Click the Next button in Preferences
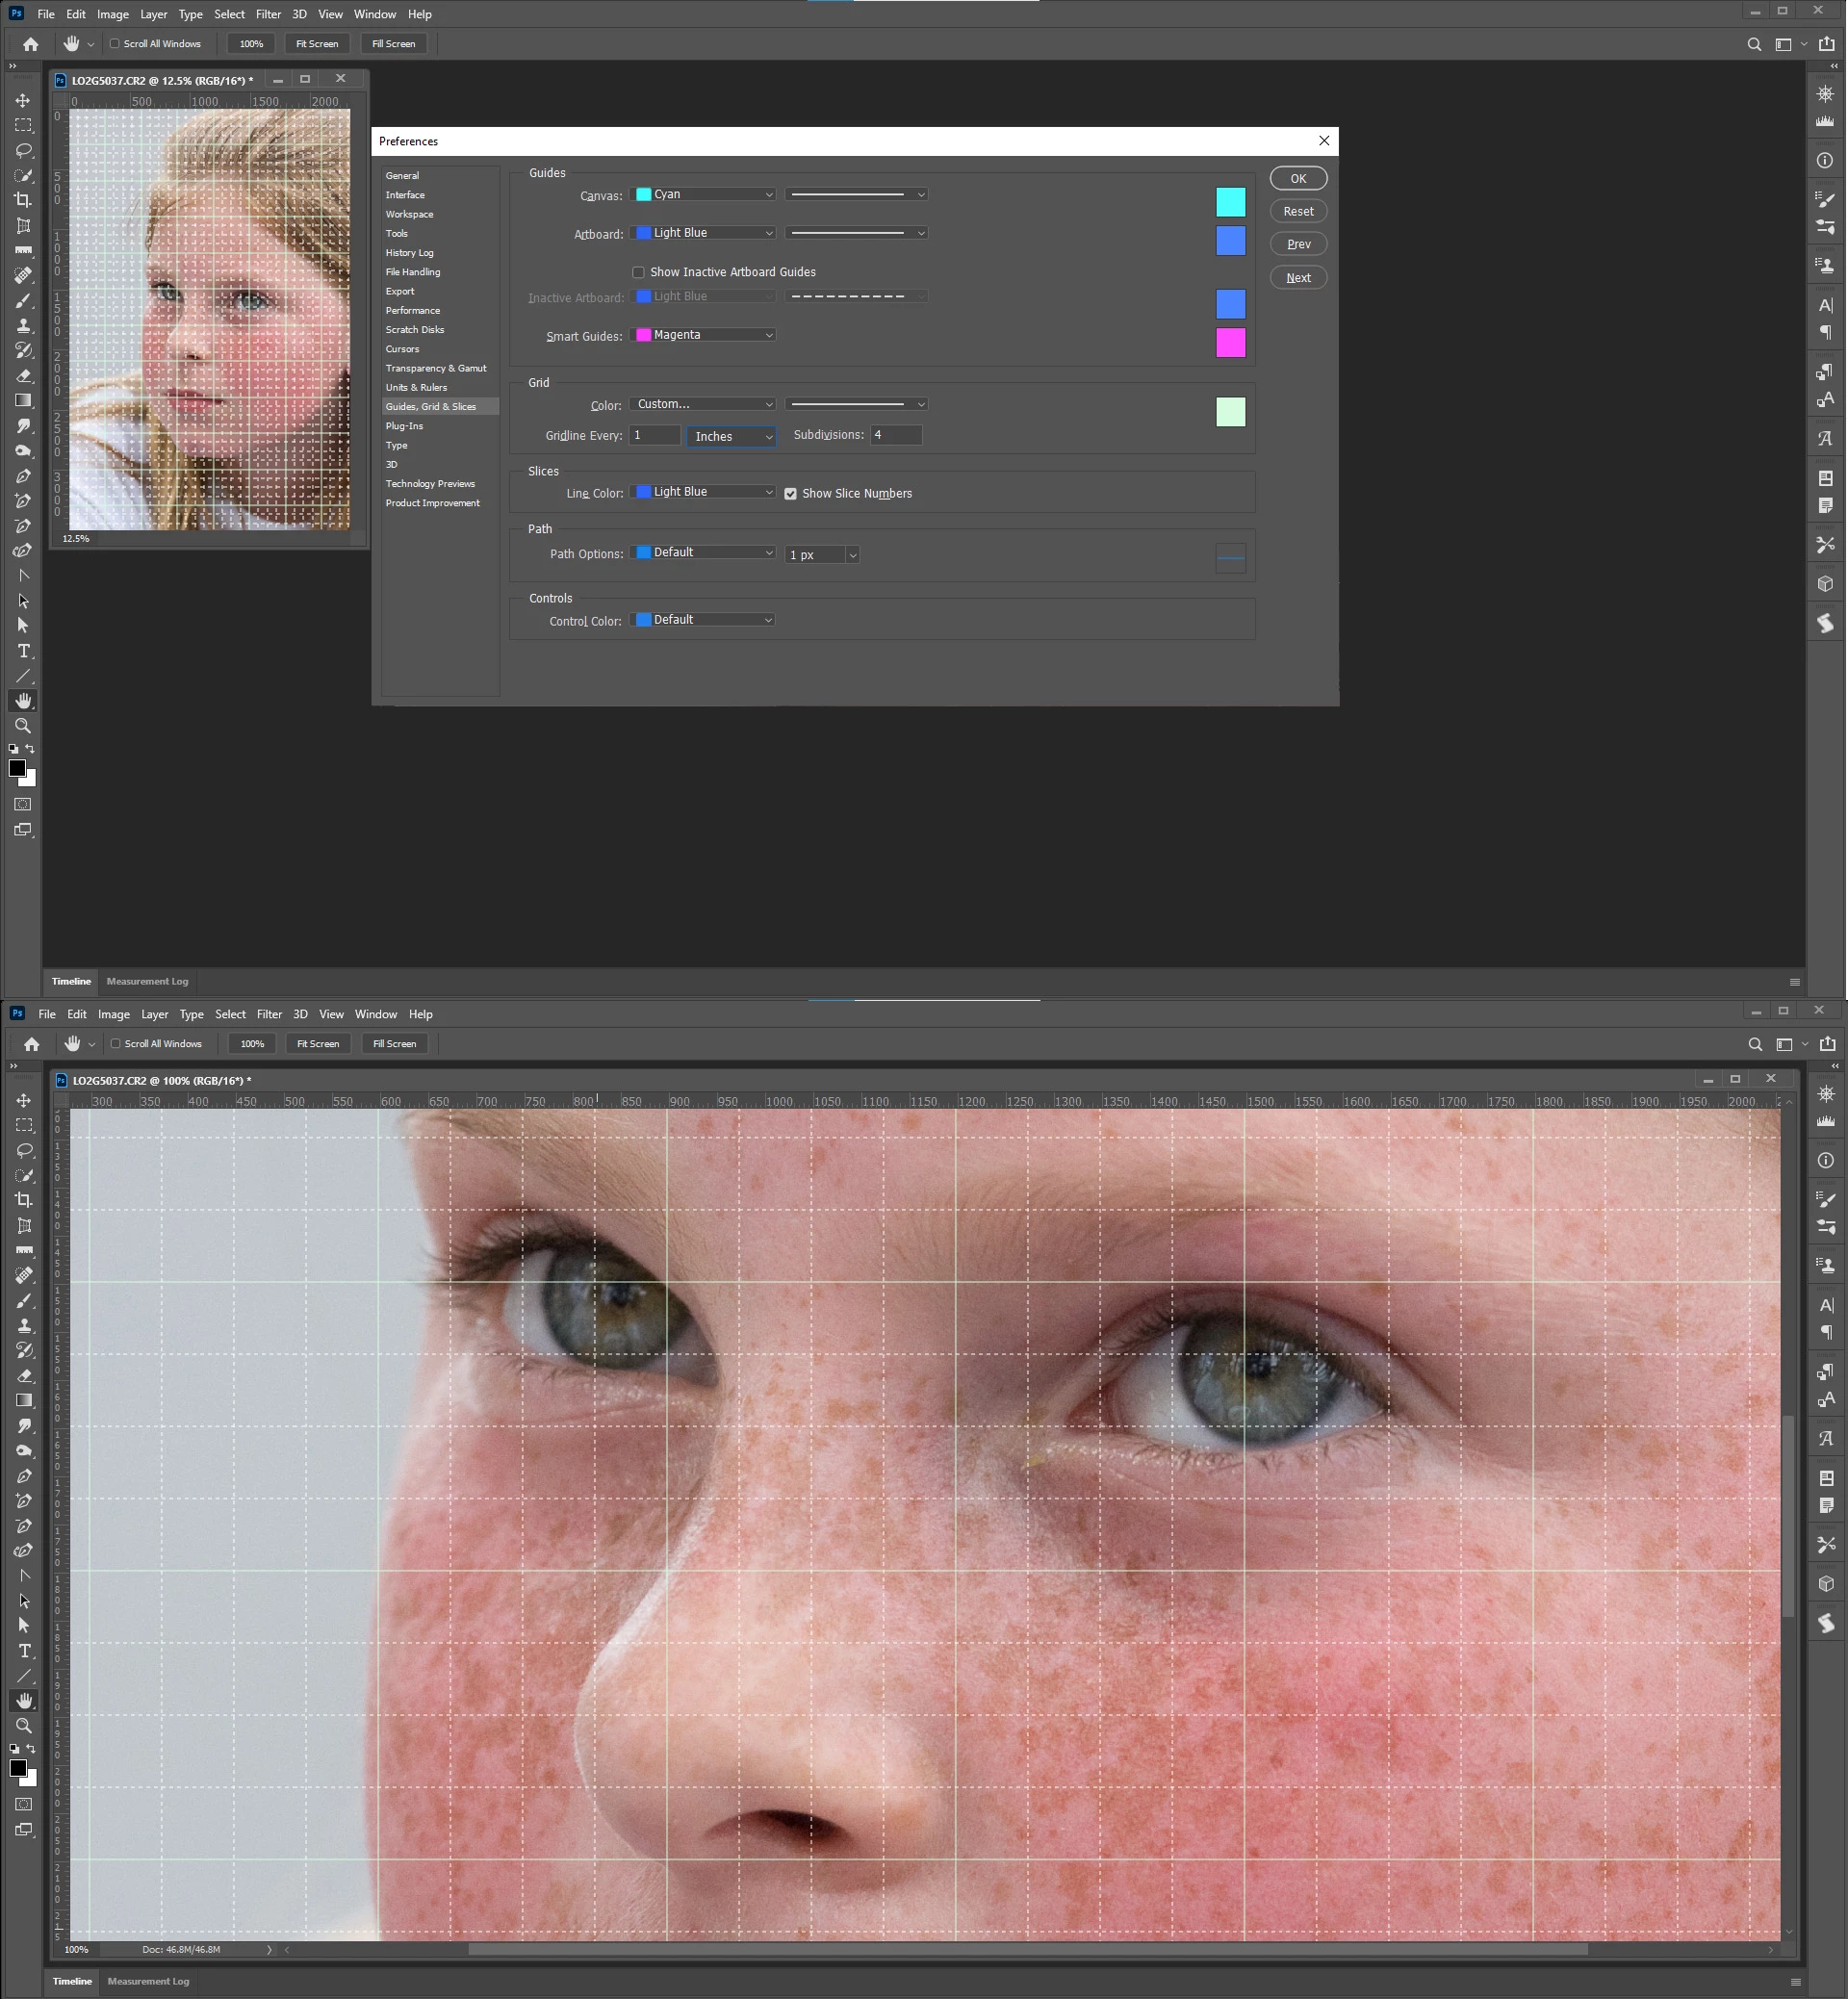 coord(1298,278)
